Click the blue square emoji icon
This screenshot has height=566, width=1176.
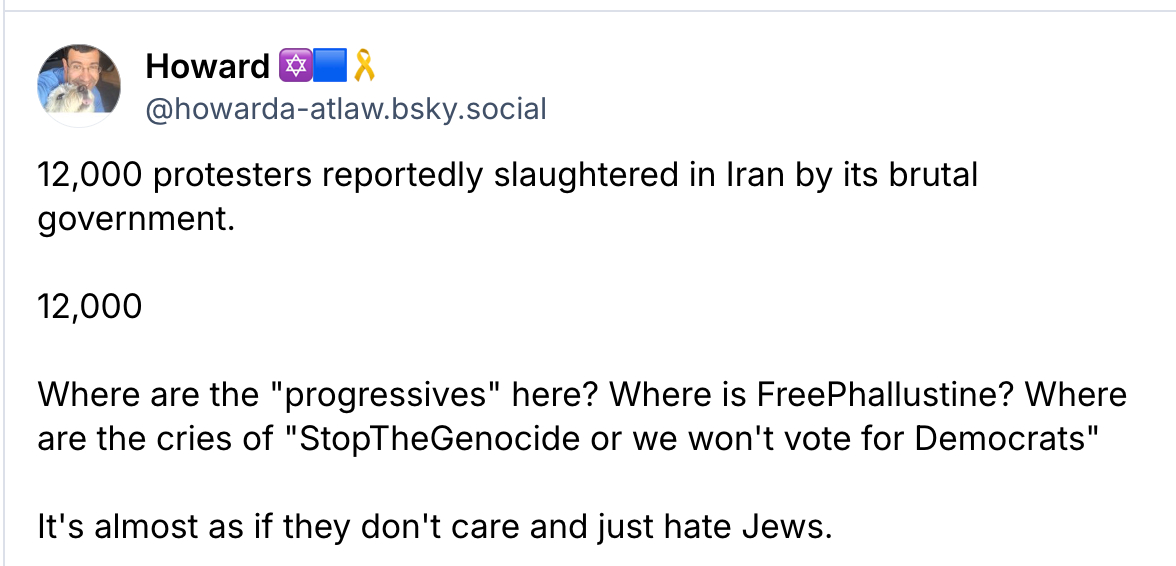330,67
